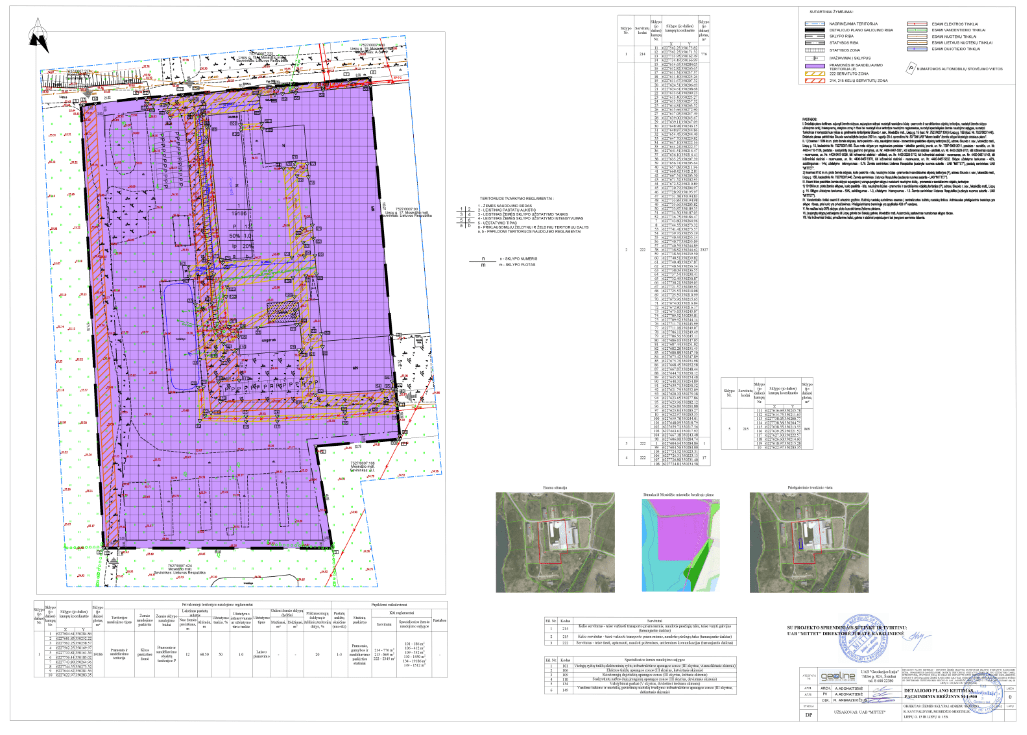Click the north arrow compass symbol
Image resolution: width=1027 pixels, height=735 pixels.
(39, 39)
